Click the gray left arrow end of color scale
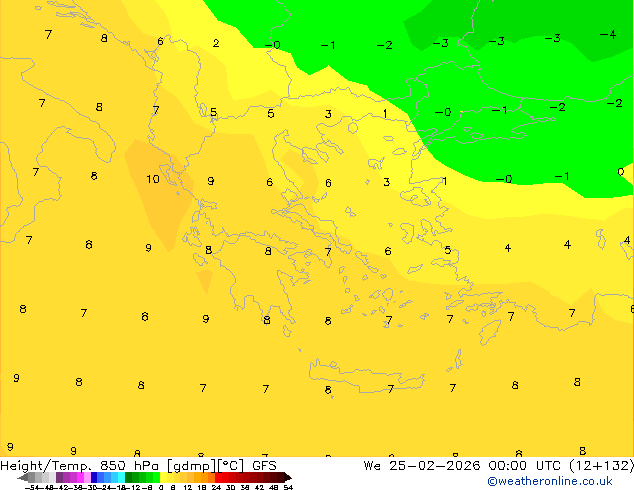The image size is (634, 490). [x=23, y=478]
